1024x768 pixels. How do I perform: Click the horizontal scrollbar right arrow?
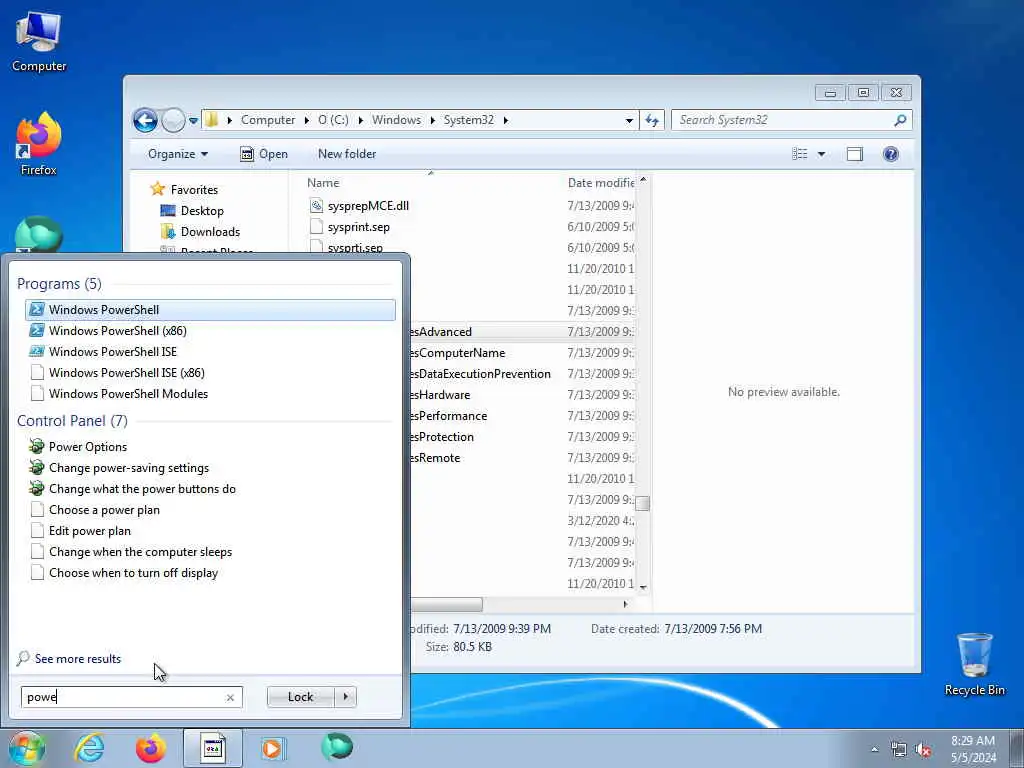pos(626,604)
